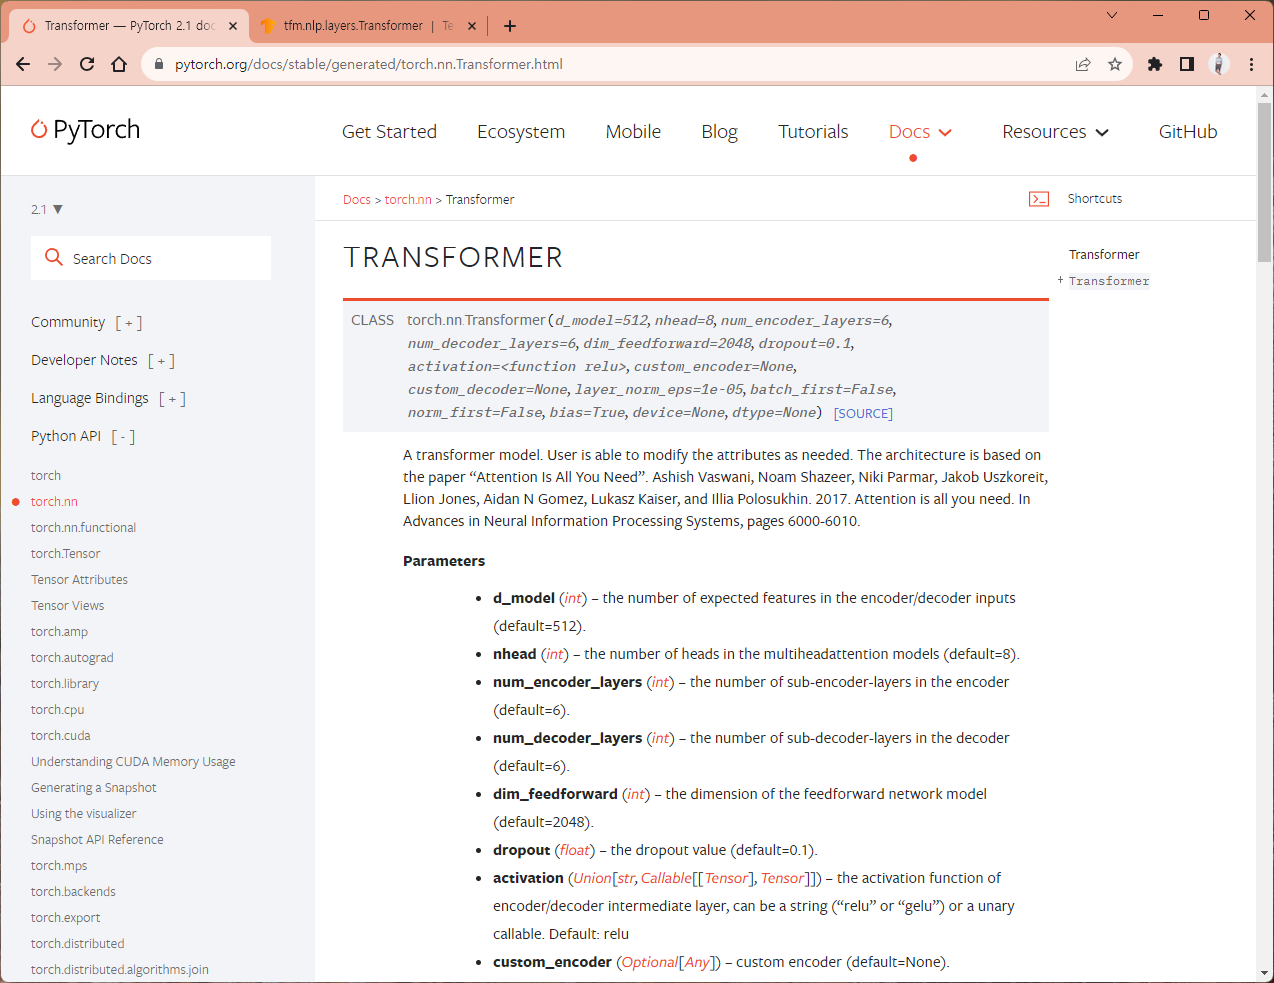Open the Ecosystem menu item
The image size is (1274, 983).
coord(521,132)
